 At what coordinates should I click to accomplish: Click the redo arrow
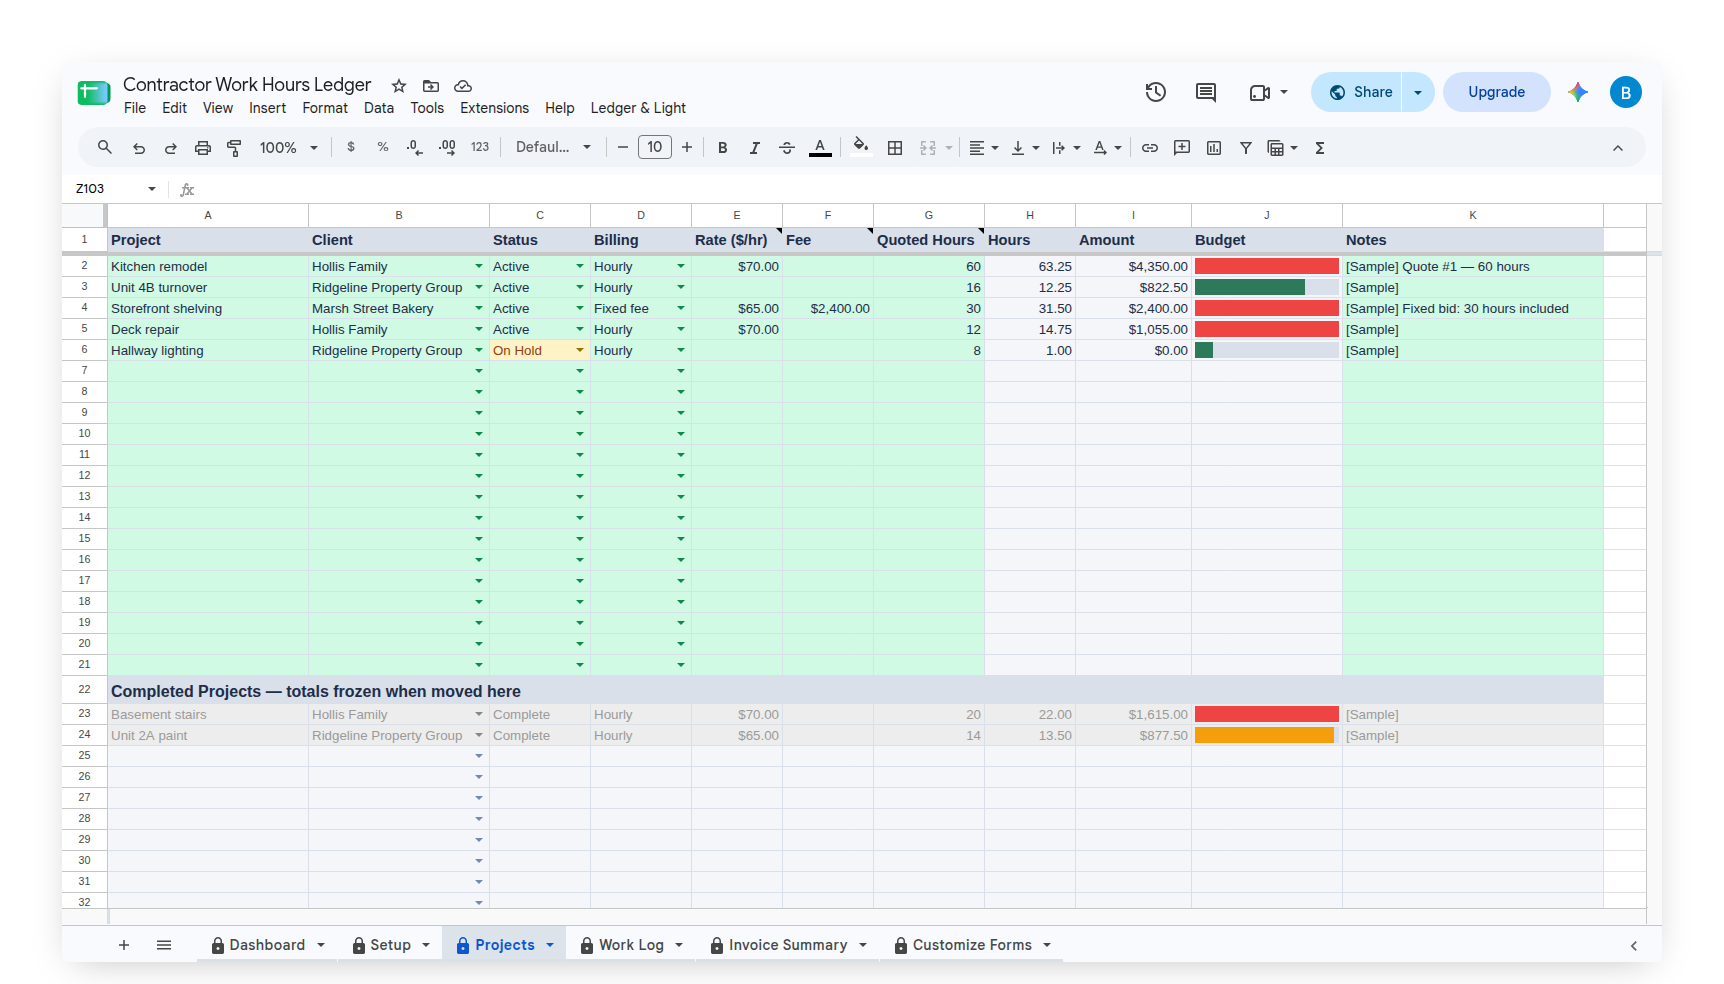pos(171,148)
